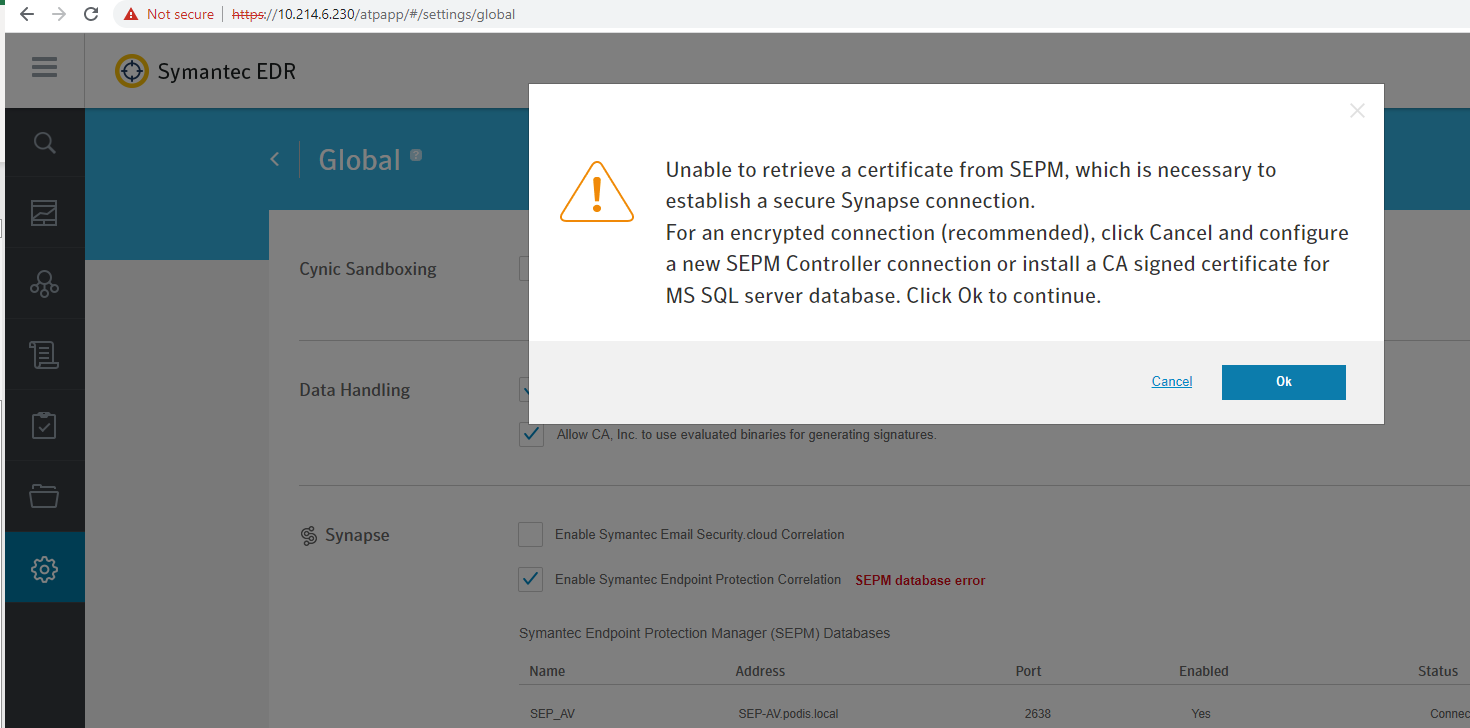Click the browser address bar URL
The height and width of the screenshot is (728, 1470).
pos(374,14)
